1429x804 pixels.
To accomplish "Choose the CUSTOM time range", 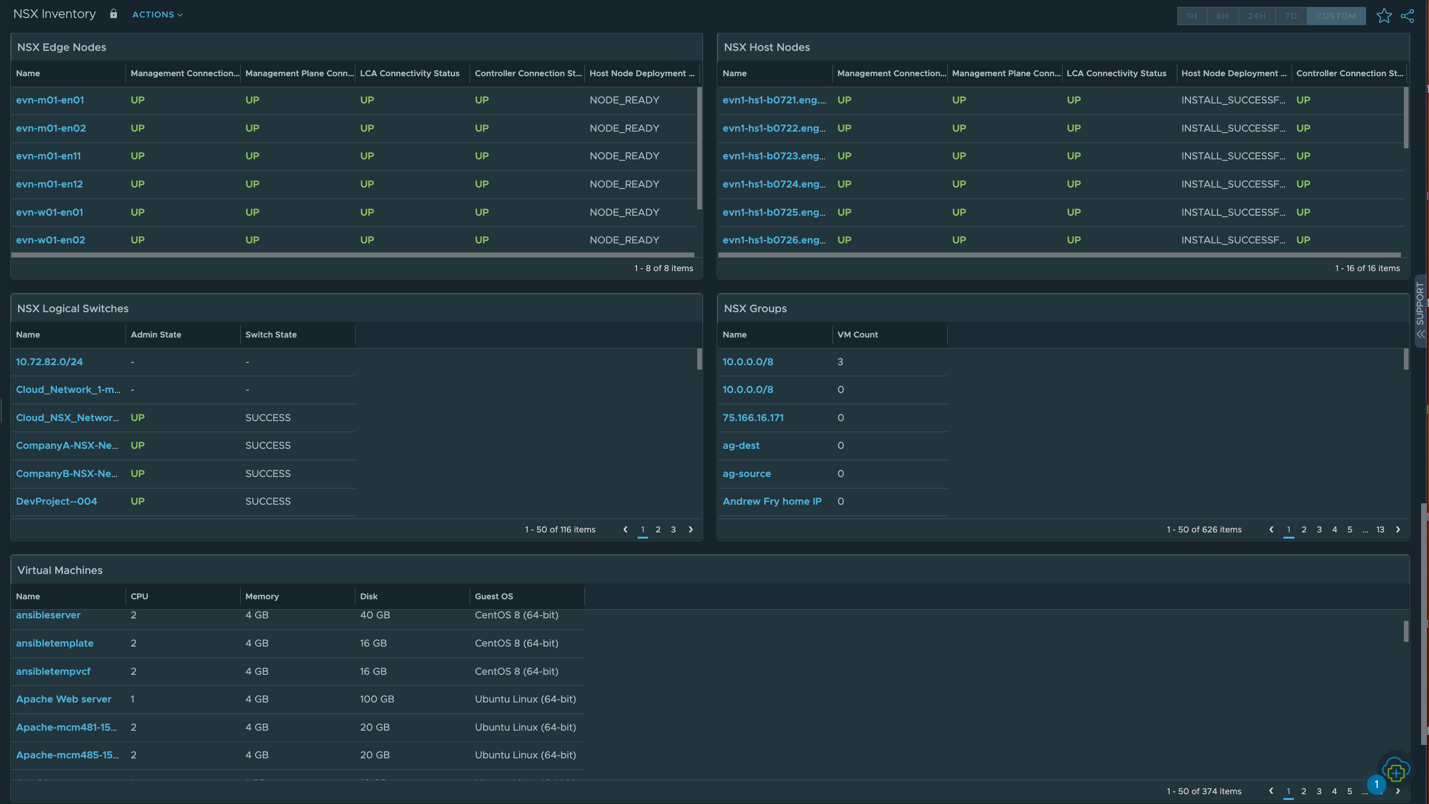I will pos(1335,16).
